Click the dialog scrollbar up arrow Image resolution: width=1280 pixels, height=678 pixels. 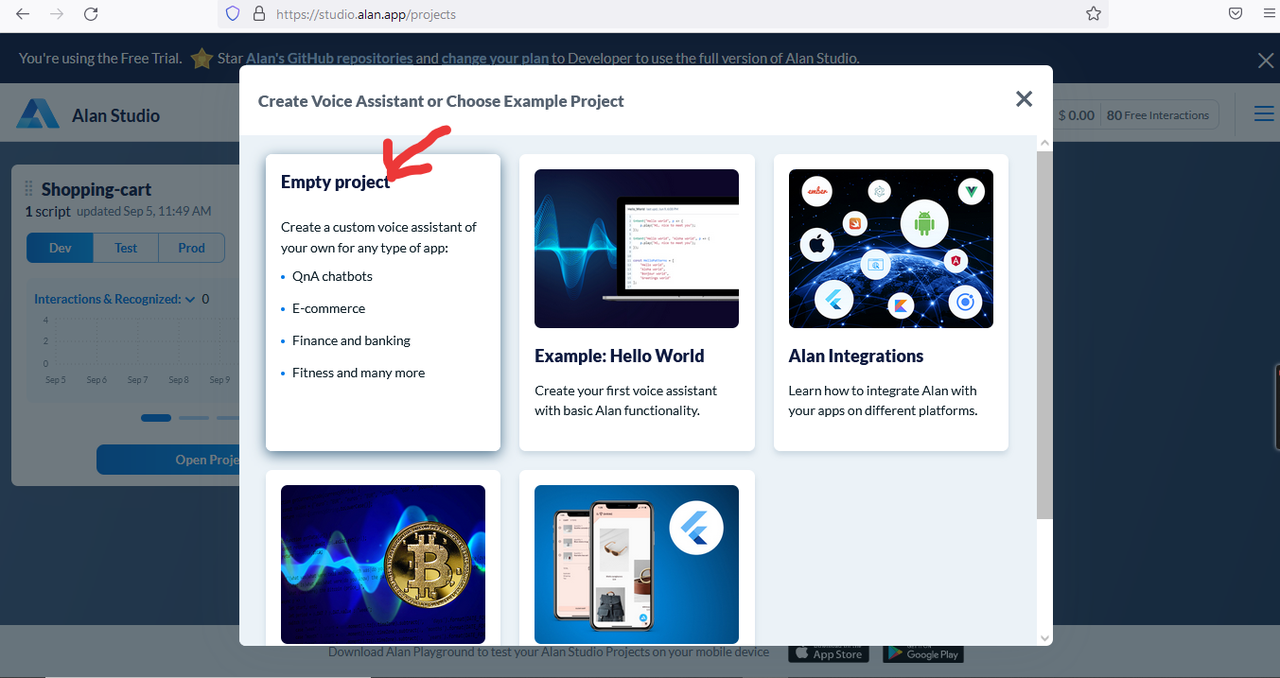tap(1044, 142)
